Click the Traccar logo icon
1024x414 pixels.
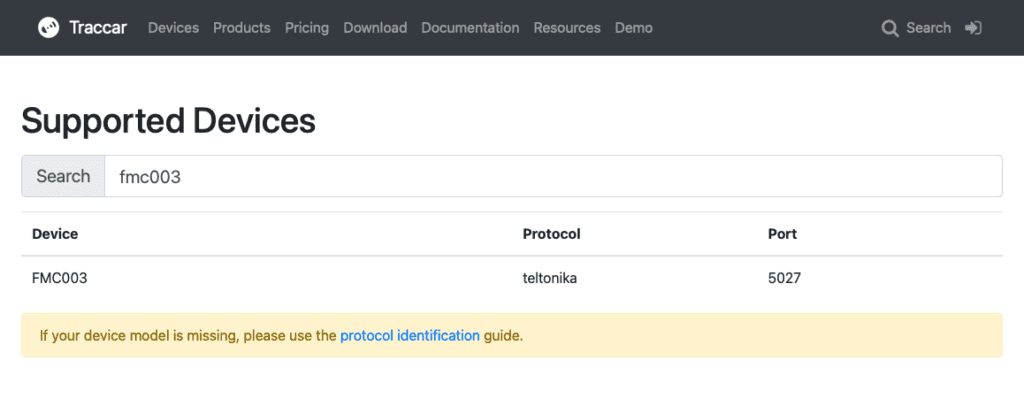click(x=48, y=27)
